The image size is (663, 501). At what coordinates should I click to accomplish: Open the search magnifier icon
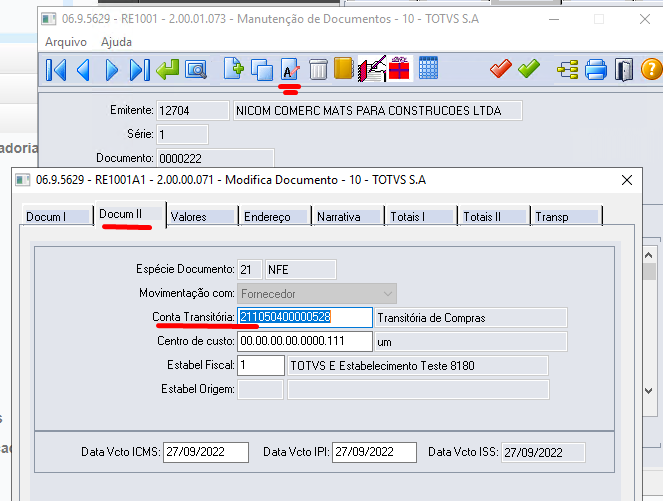196,70
